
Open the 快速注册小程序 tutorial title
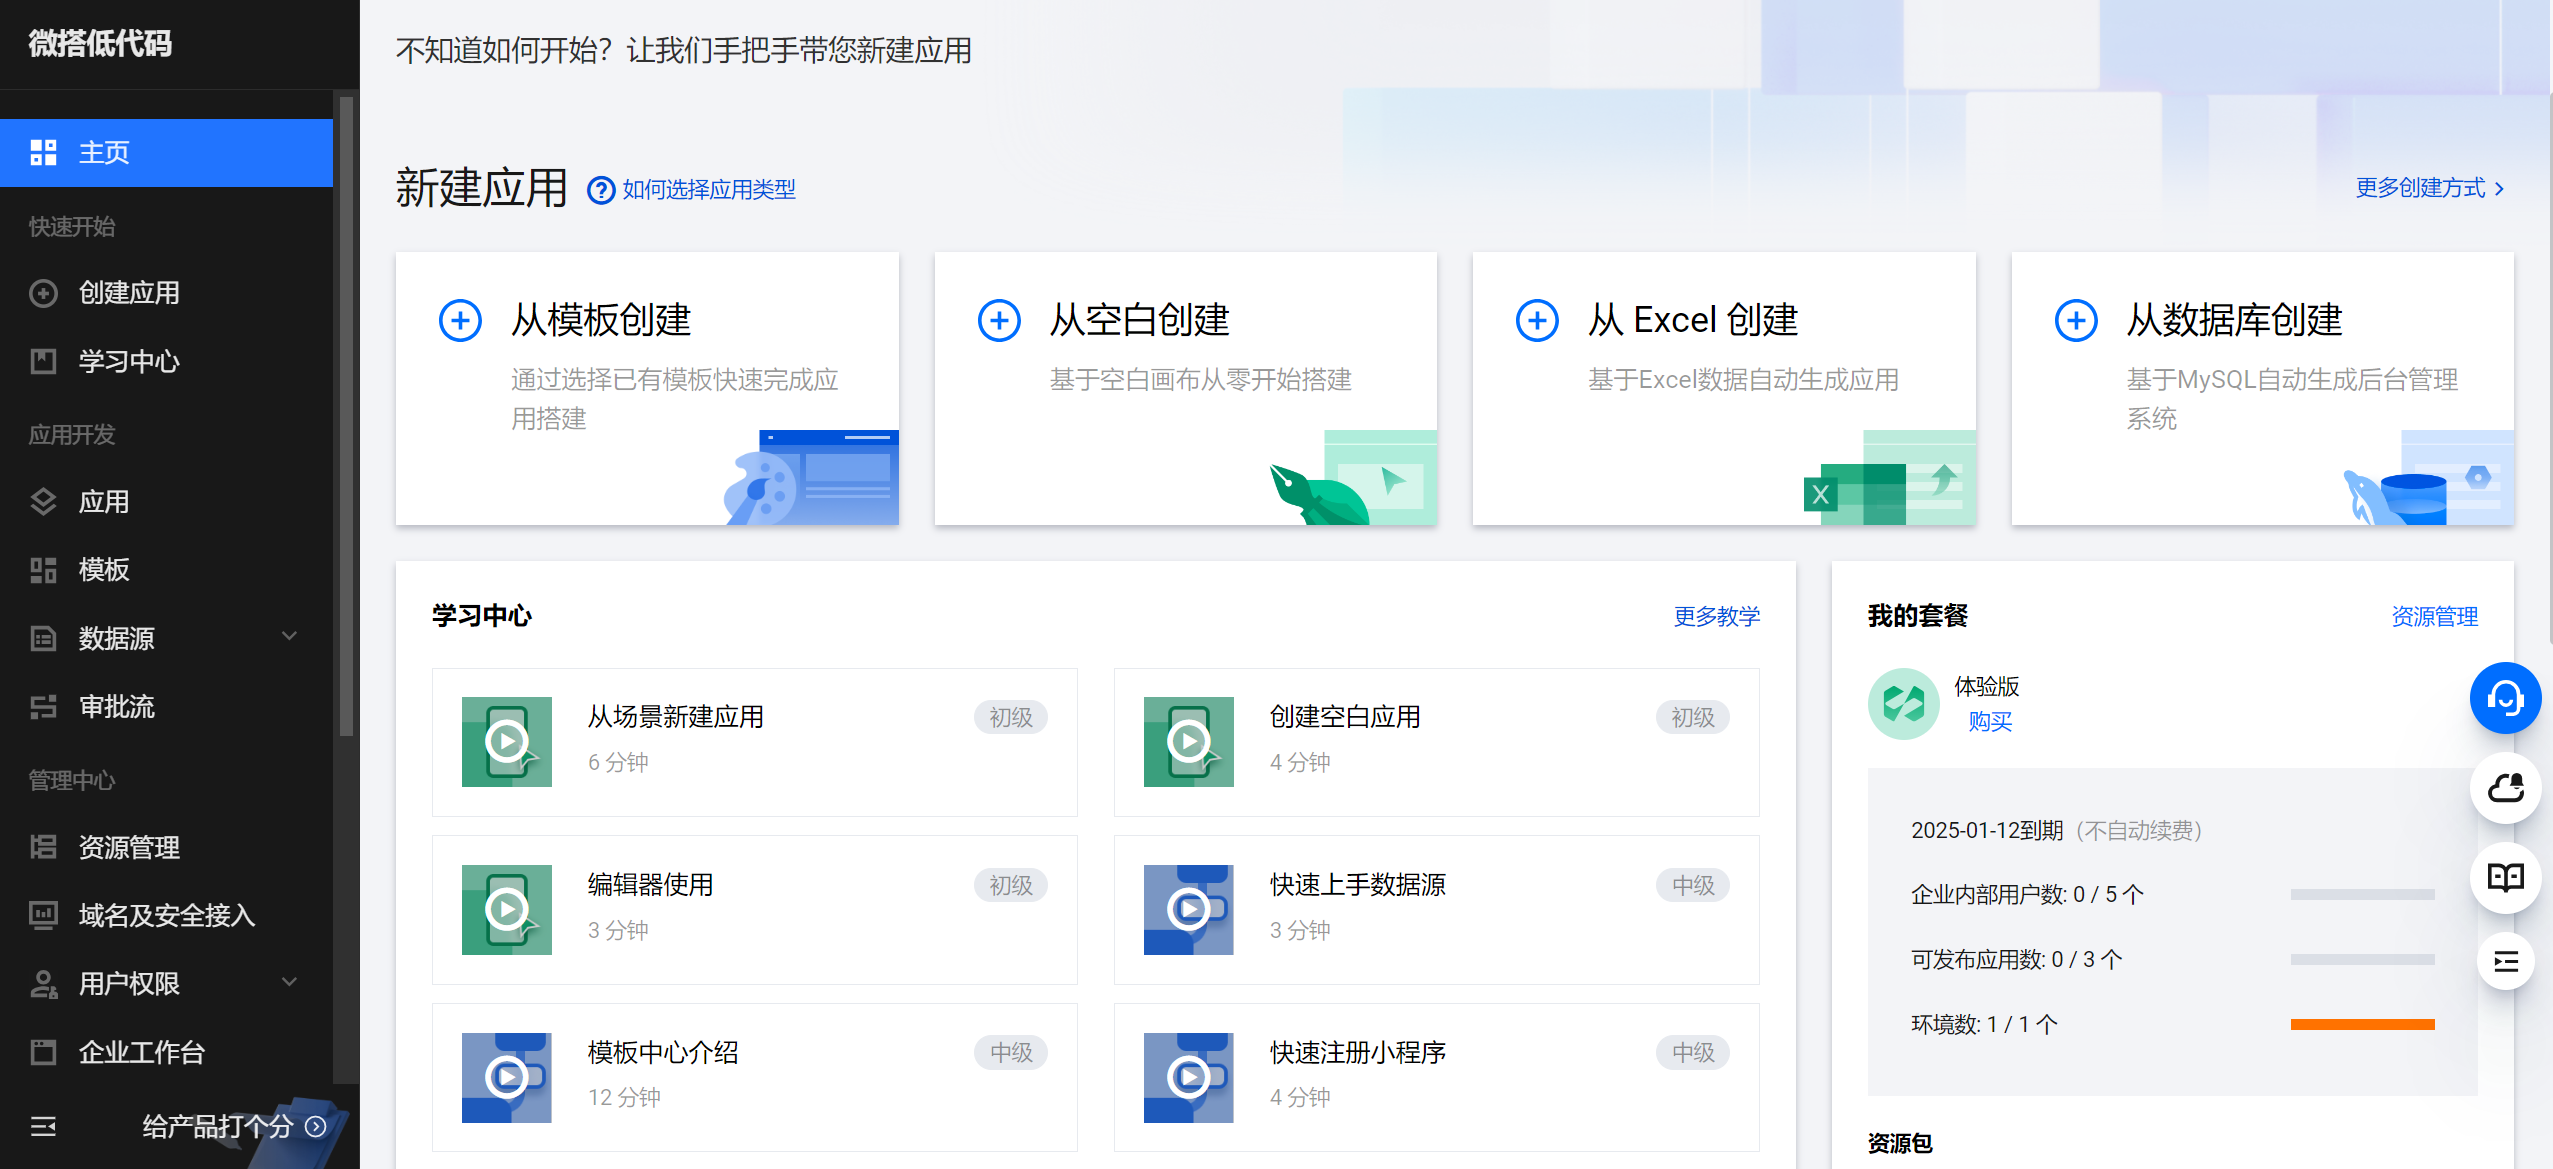point(1358,1052)
